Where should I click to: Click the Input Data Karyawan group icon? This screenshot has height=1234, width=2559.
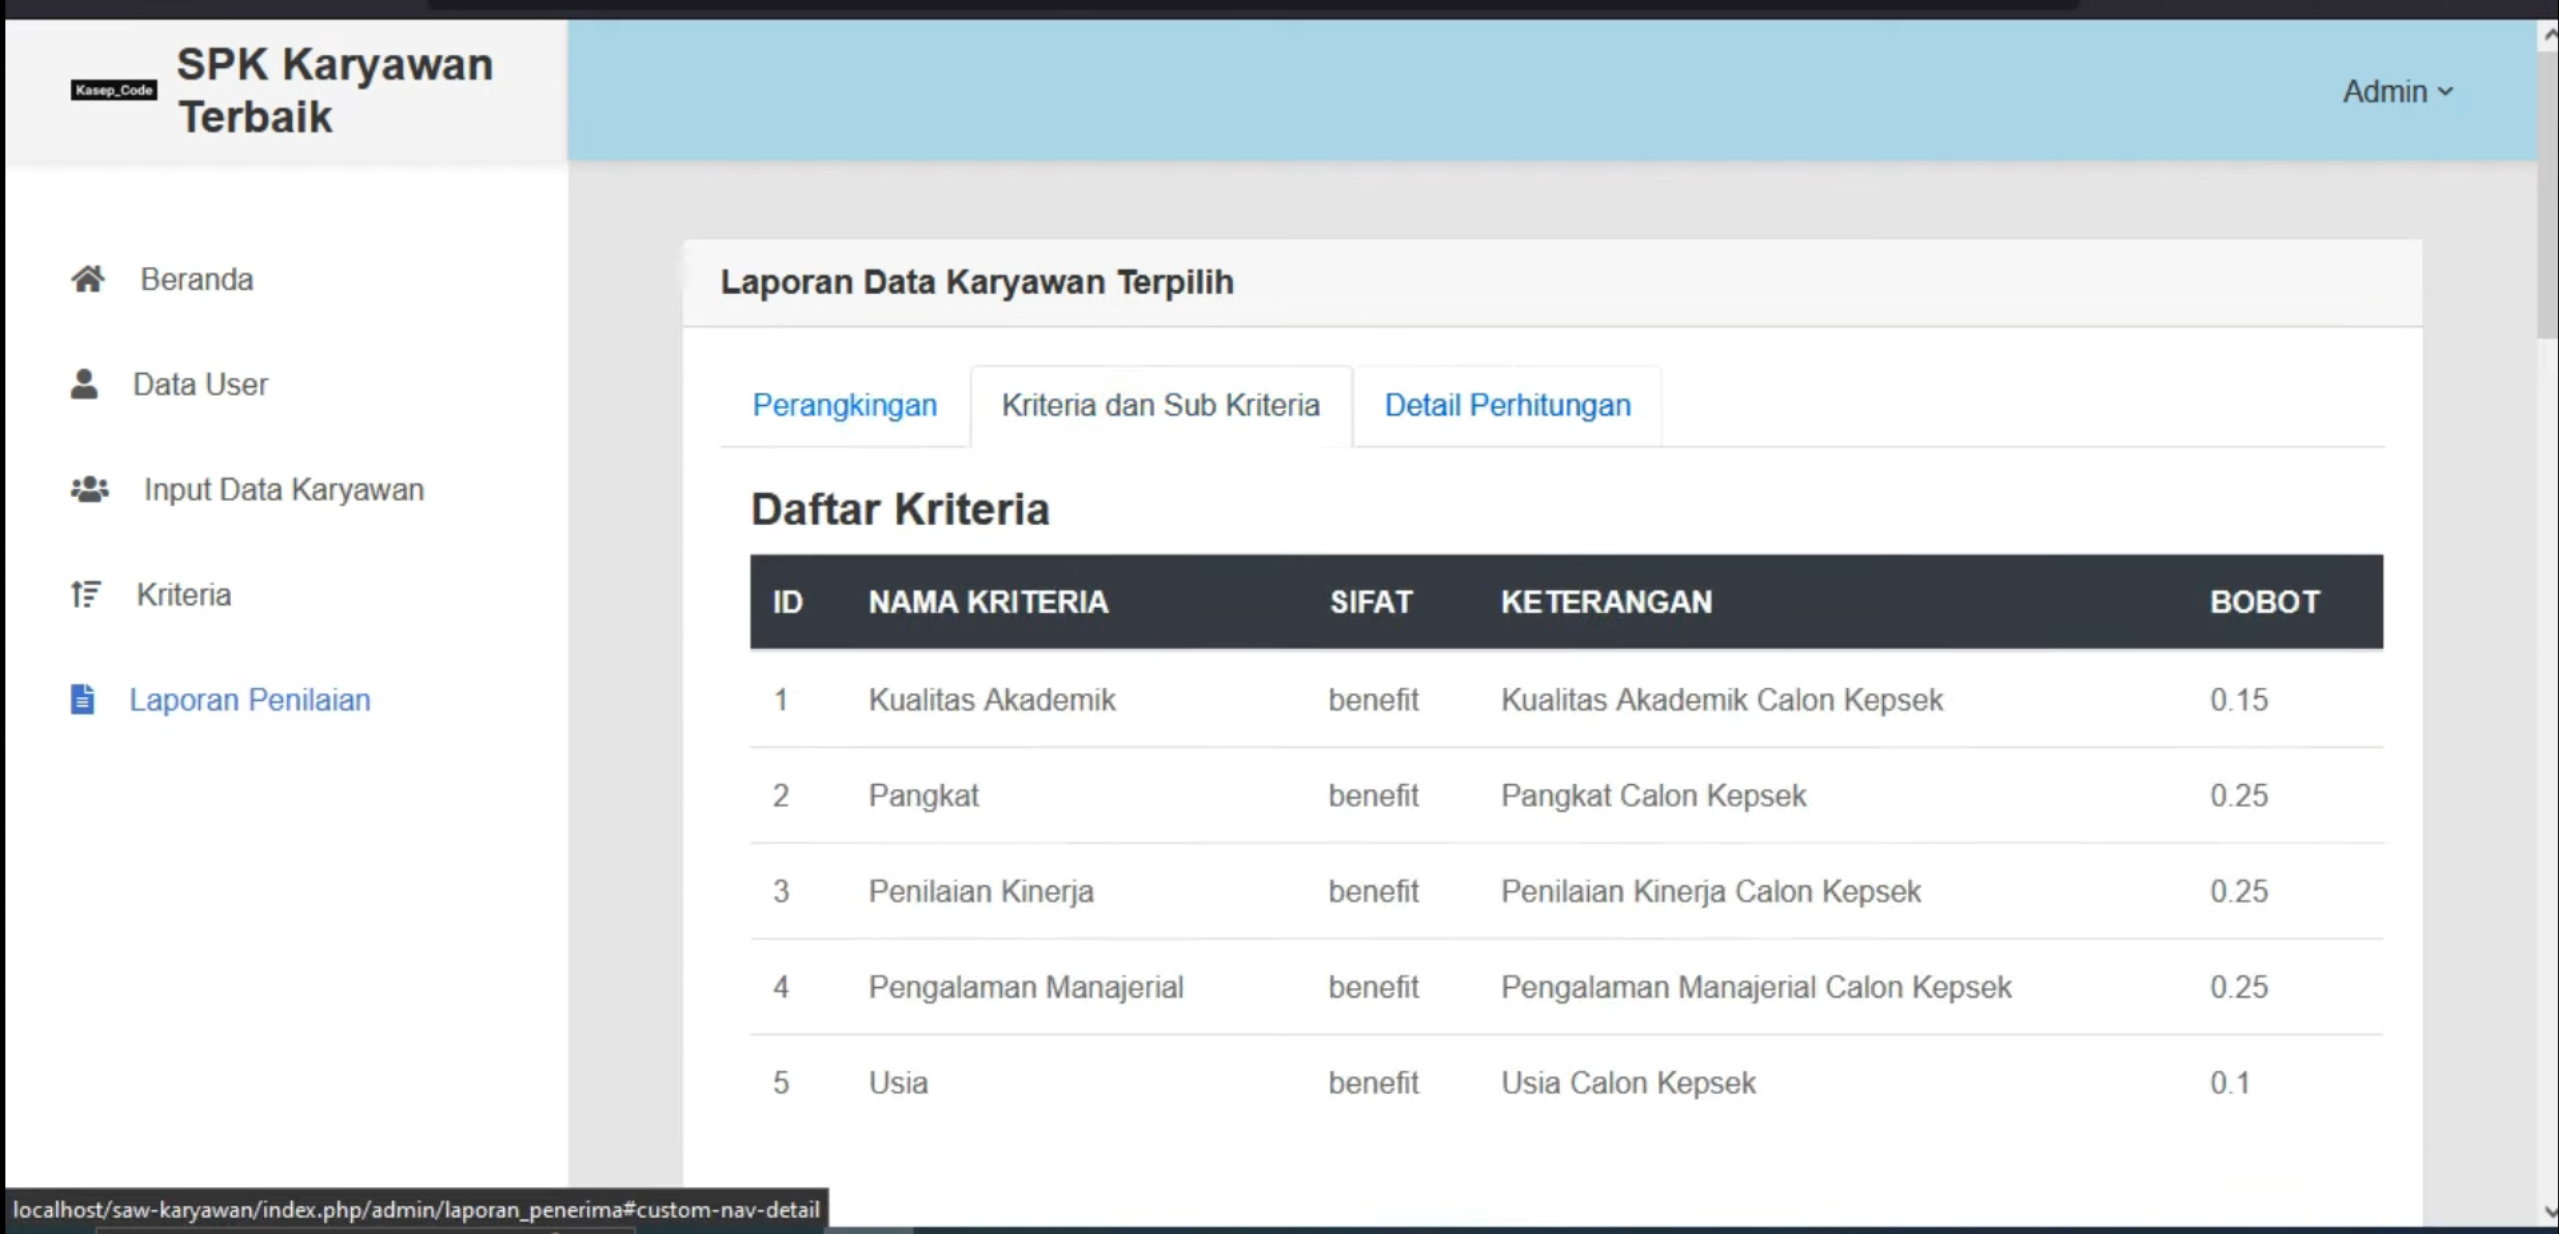click(x=90, y=489)
